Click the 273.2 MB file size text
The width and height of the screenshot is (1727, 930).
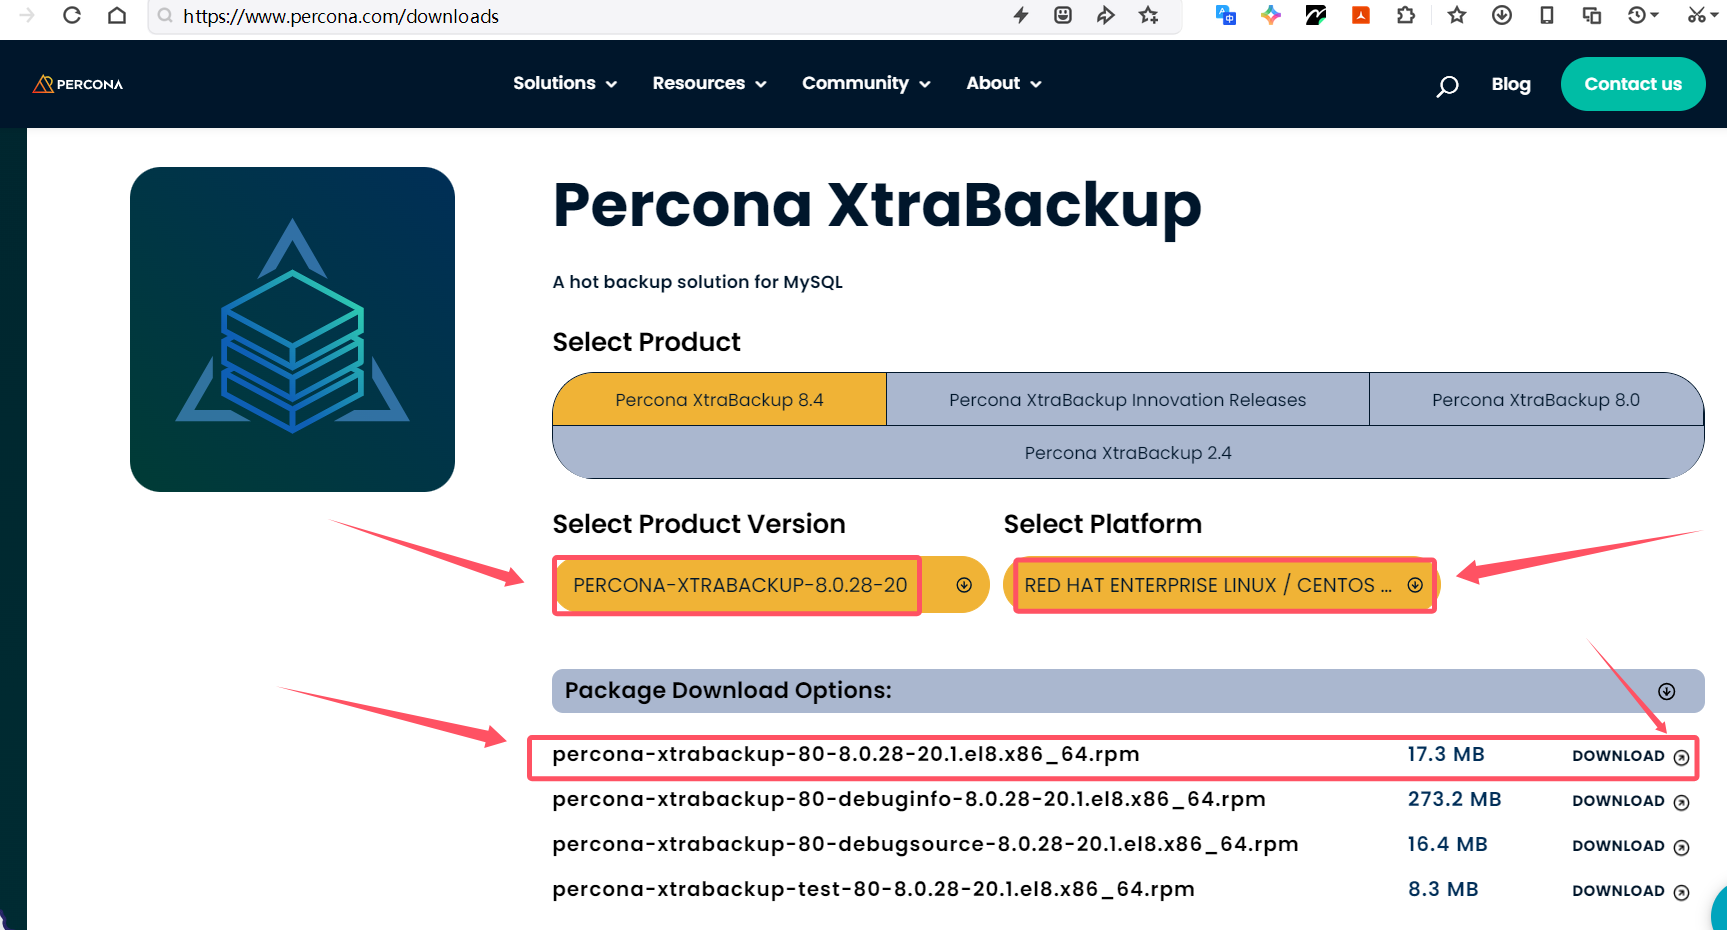1454,799
